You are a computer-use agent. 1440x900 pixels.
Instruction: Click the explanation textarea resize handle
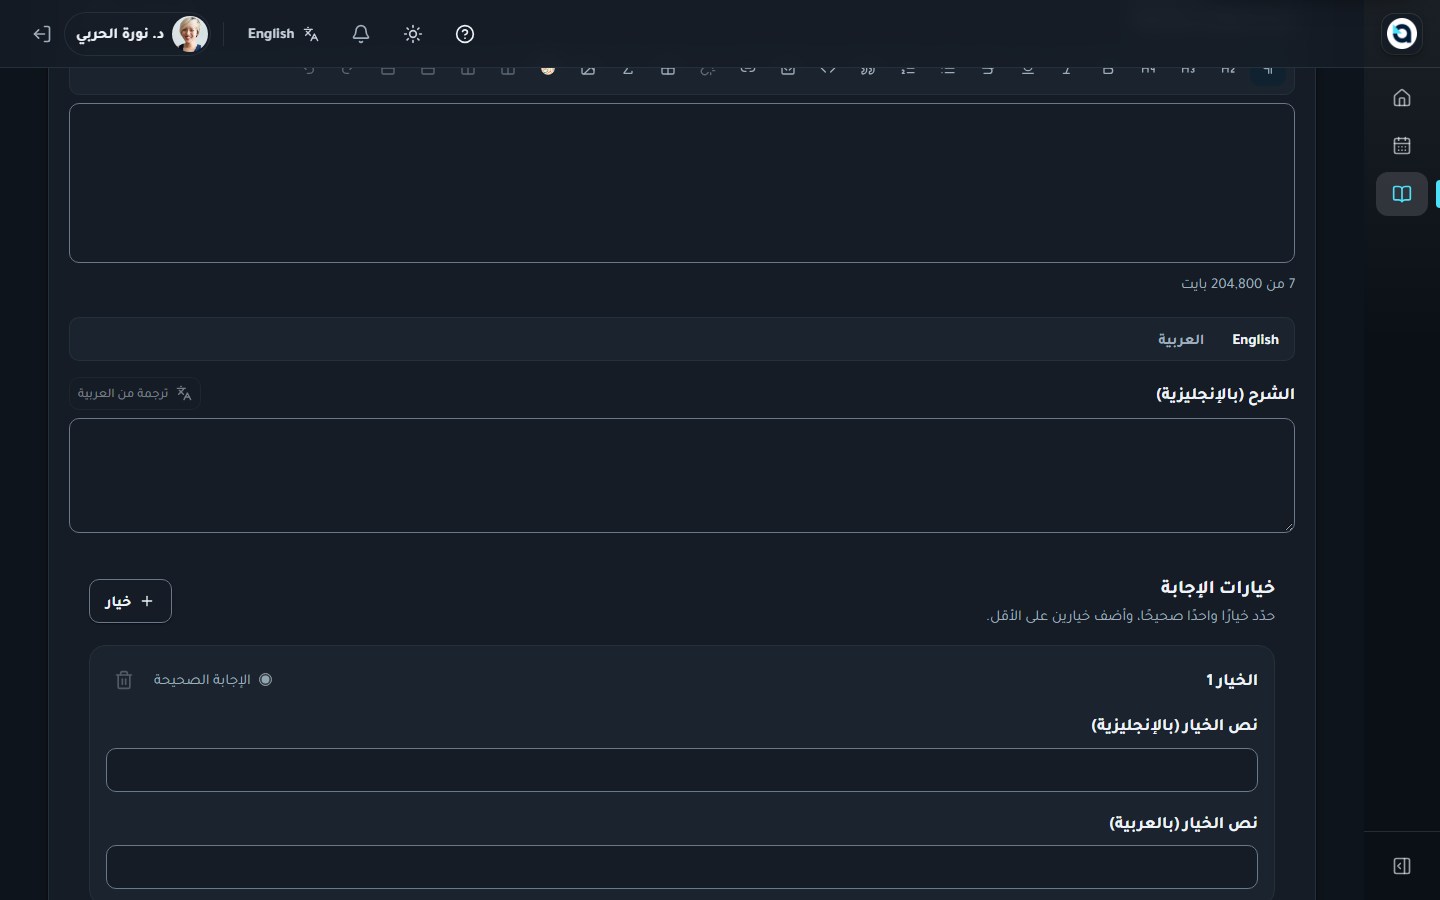pyautogui.click(x=1288, y=526)
